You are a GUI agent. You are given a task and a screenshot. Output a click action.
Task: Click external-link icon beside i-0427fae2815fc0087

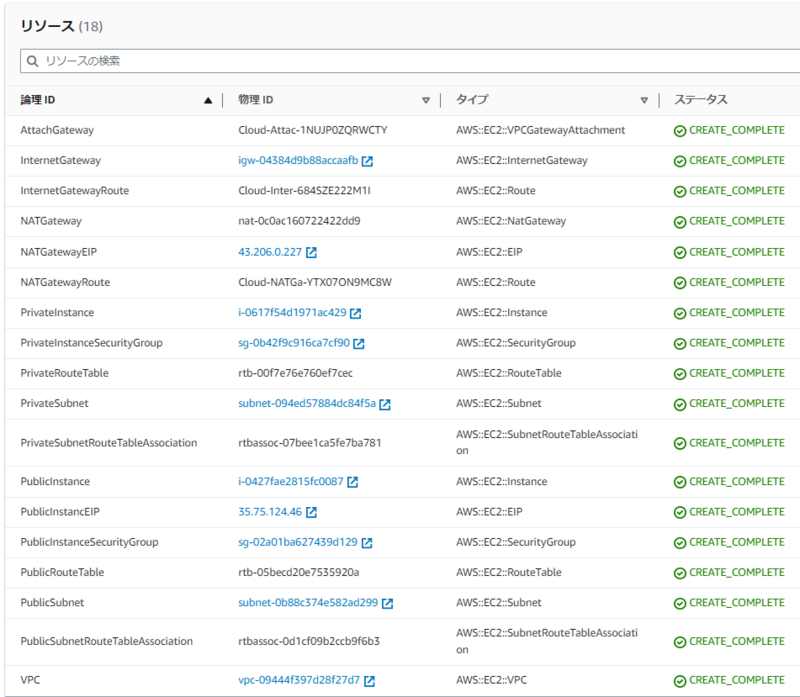(353, 482)
